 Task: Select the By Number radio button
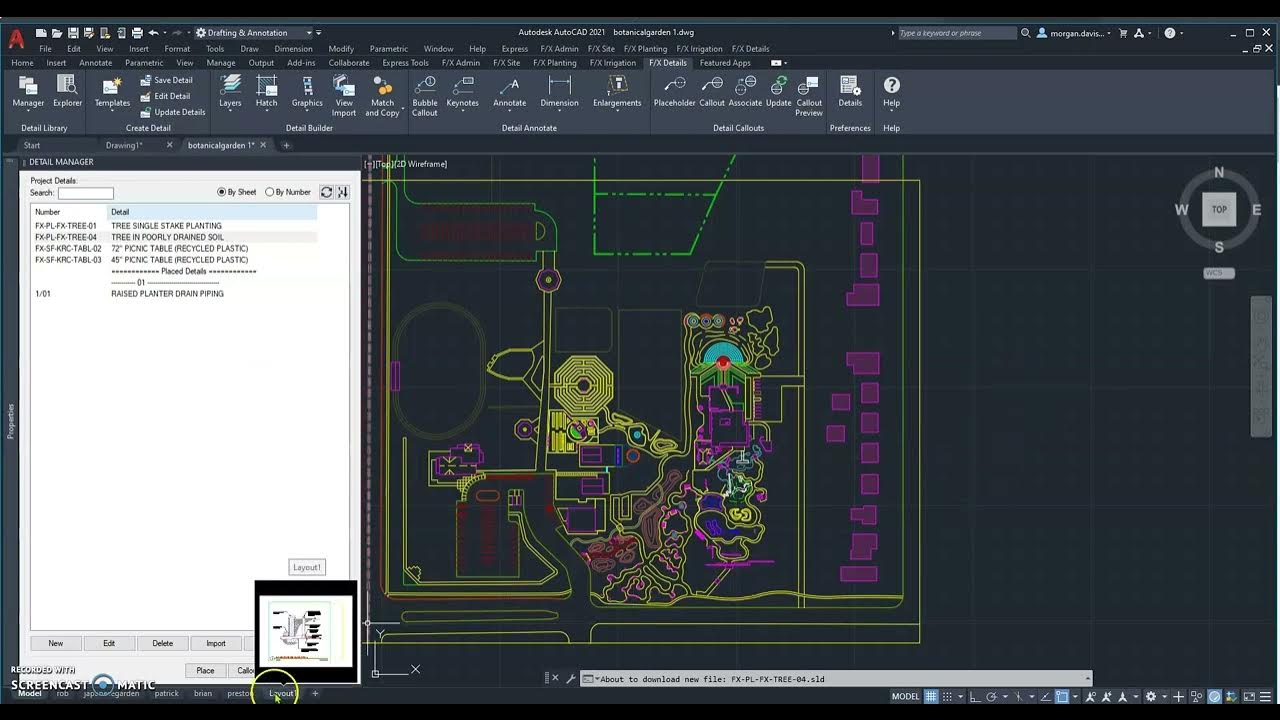click(x=288, y=192)
